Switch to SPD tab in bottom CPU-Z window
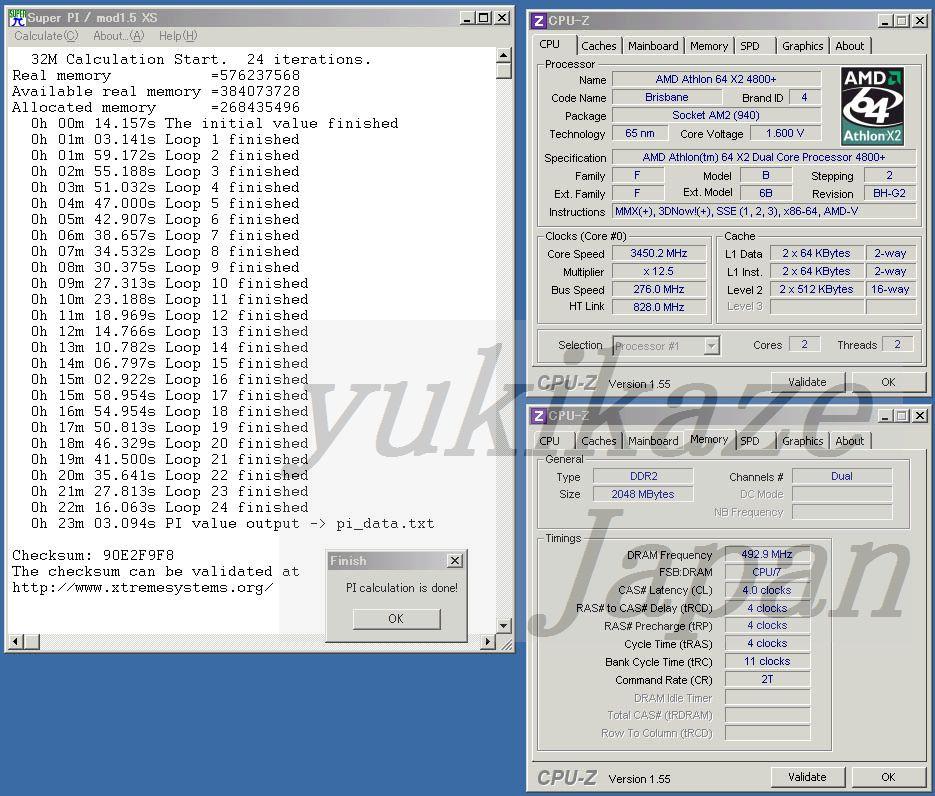 750,441
